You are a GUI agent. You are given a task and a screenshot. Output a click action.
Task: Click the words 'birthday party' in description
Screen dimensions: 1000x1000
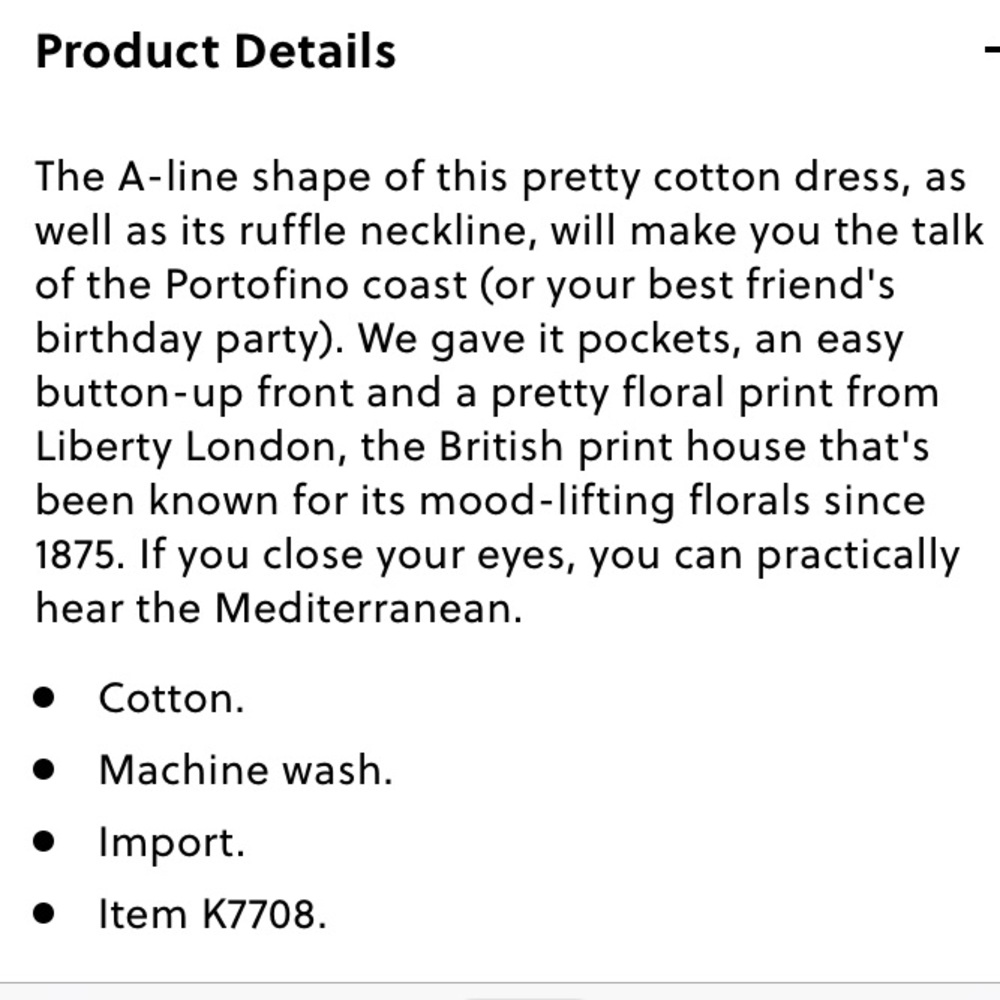(x=180, y=340)
